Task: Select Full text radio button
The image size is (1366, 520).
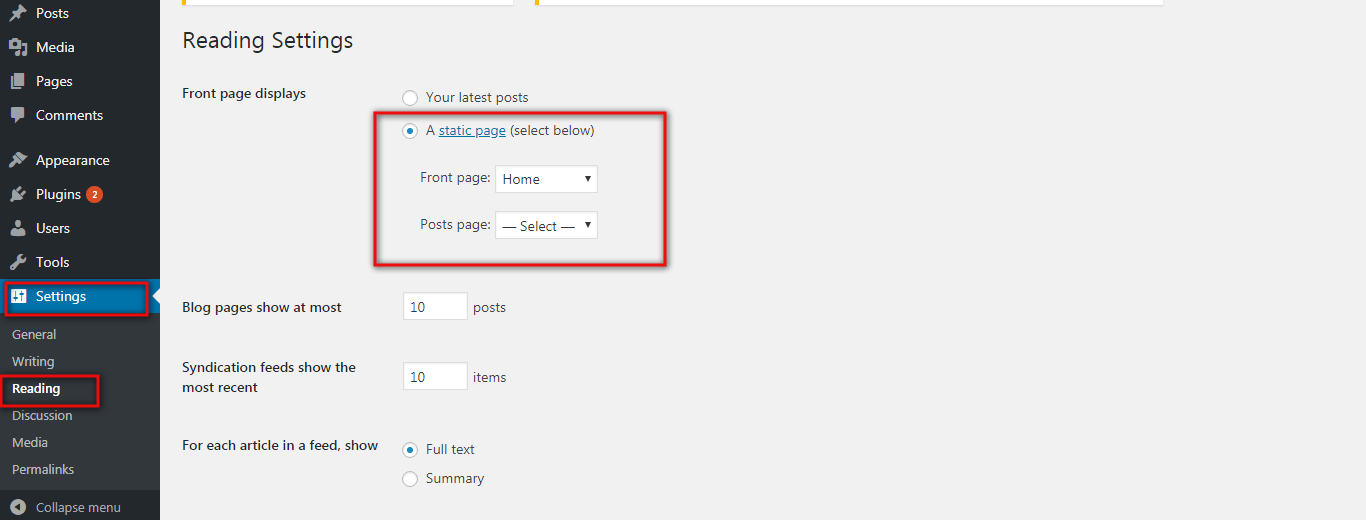Action: click(410, 450)
